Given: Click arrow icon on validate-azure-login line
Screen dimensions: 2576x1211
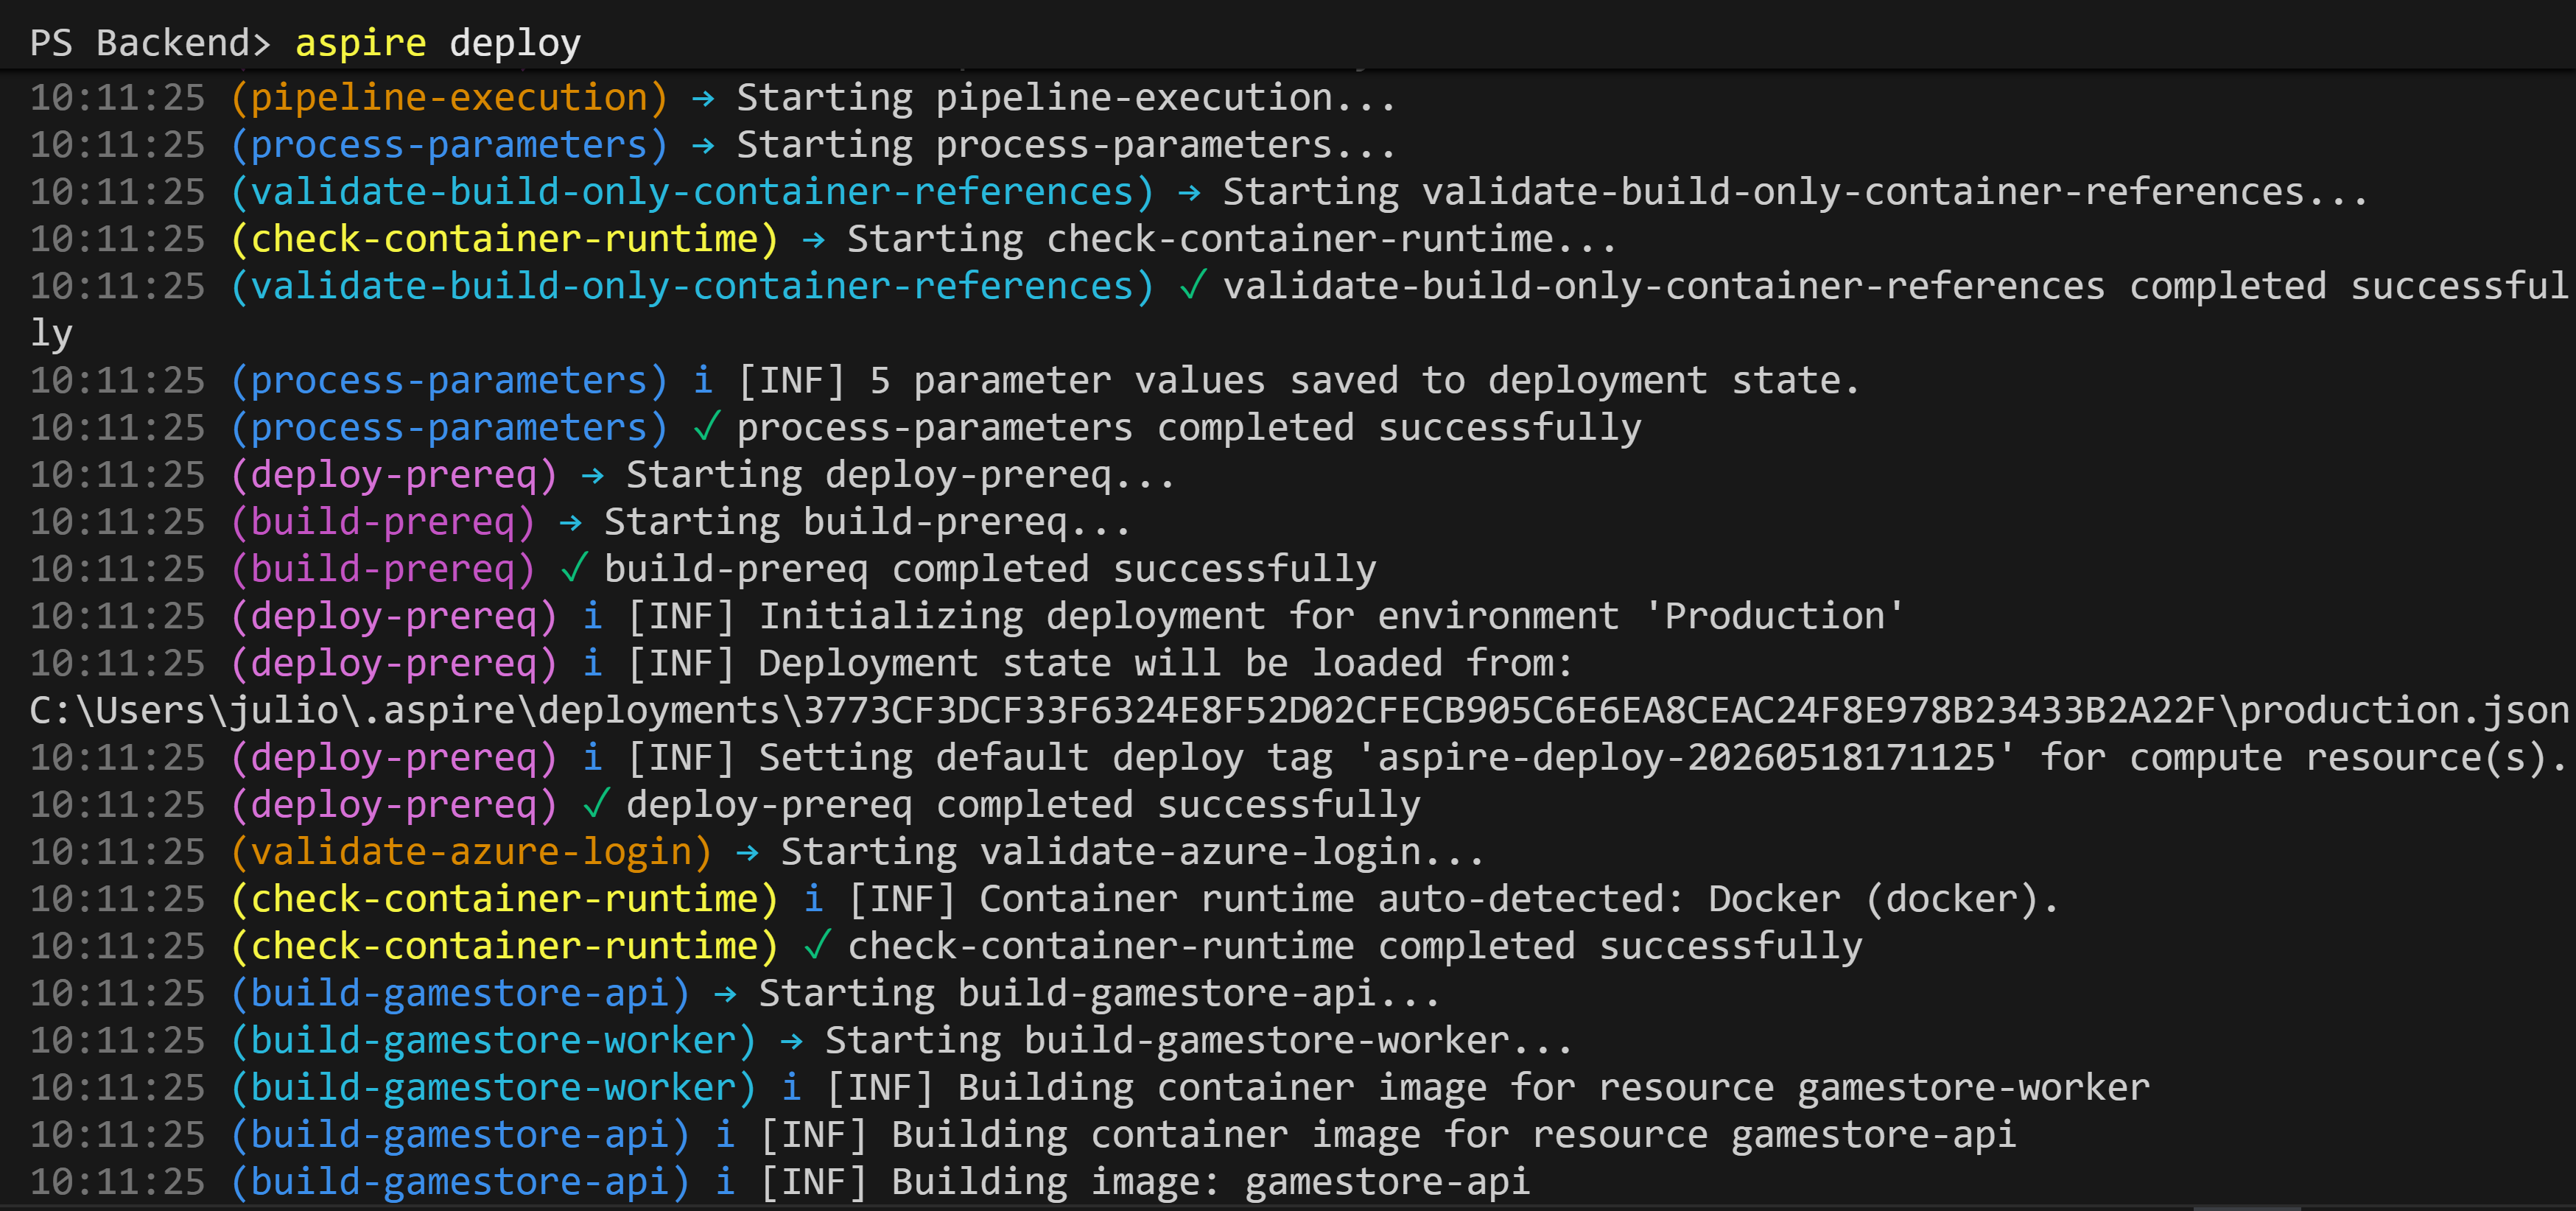Looking at the screenshot, I should click(747, 853).
